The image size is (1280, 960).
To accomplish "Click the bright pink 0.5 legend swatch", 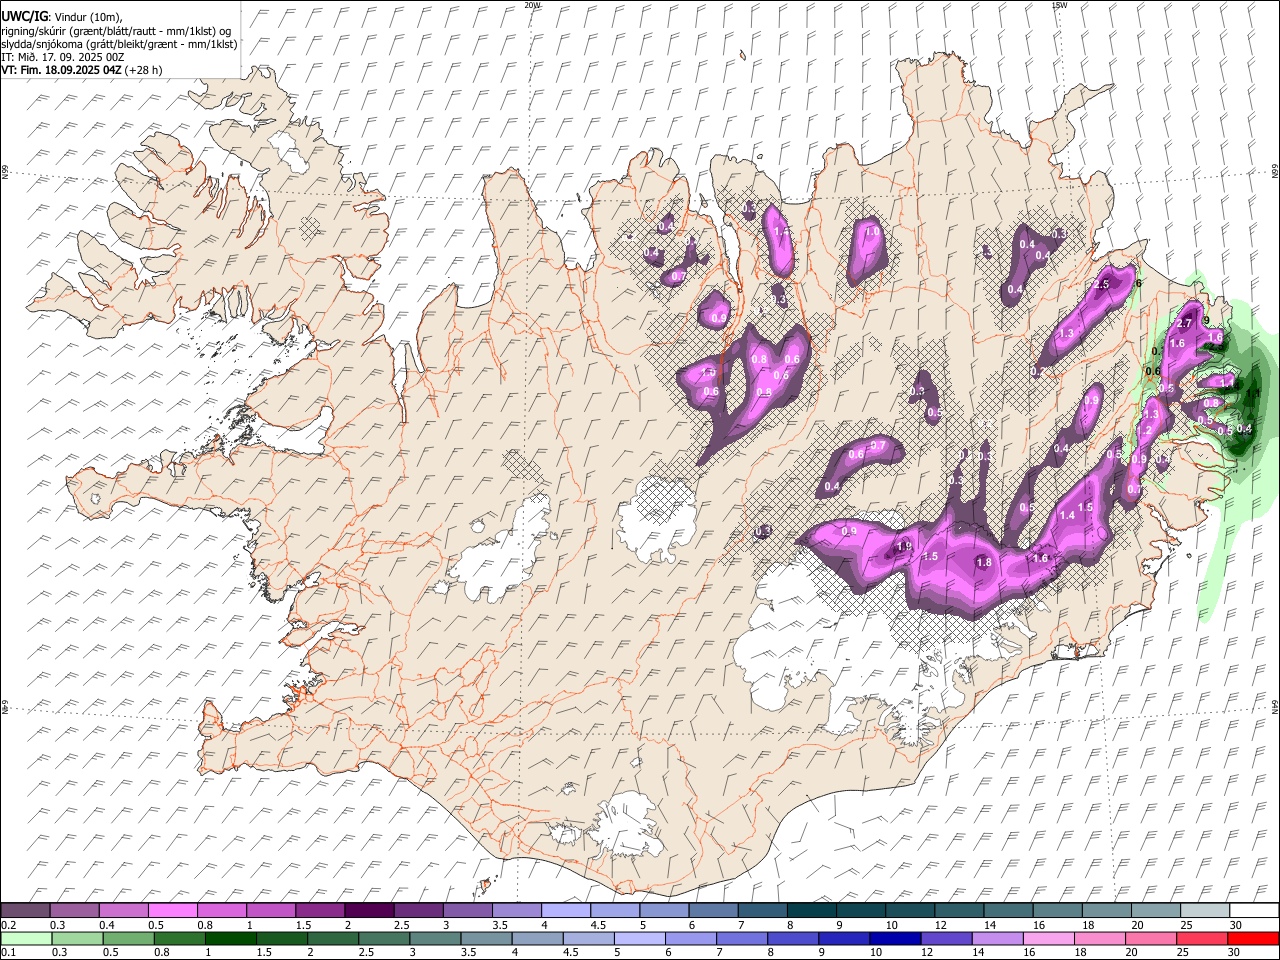I will (x=173, y=911).
